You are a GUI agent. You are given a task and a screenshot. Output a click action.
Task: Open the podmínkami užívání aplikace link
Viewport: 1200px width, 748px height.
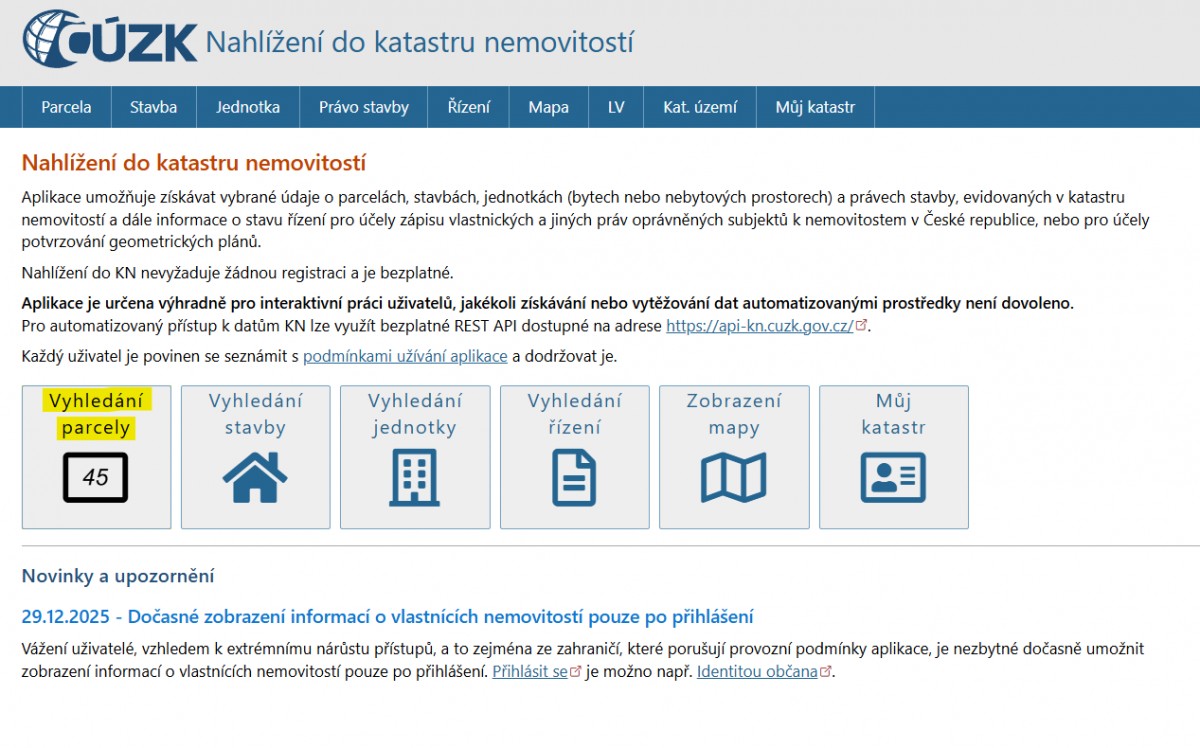pyautogui.click(x=405, y=356)
